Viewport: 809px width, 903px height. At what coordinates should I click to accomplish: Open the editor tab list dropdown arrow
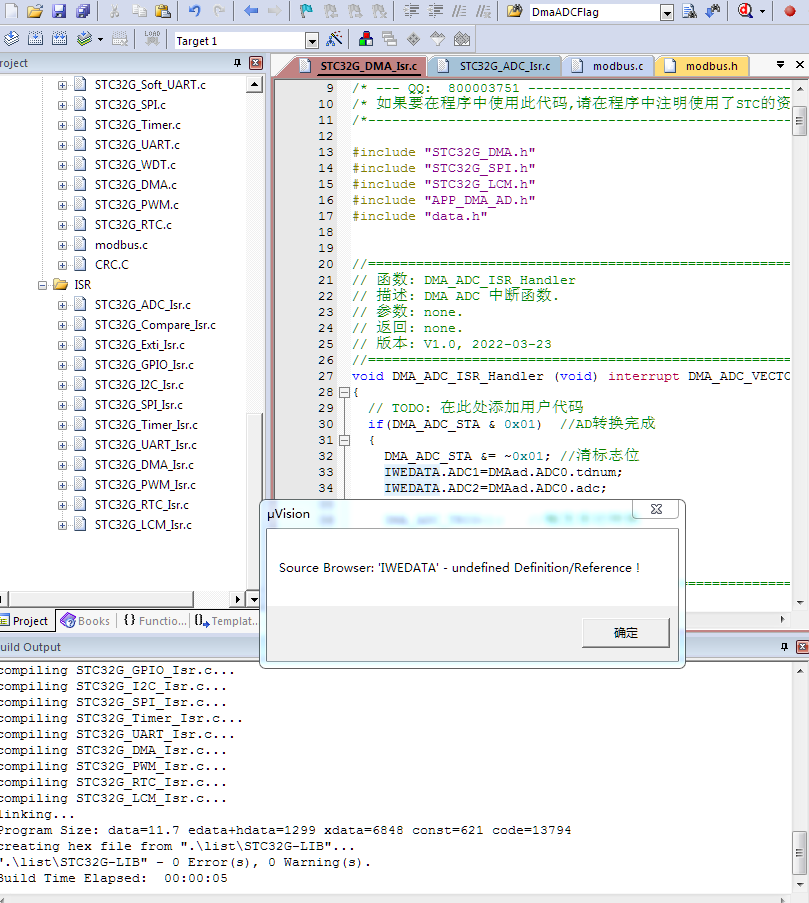(x=780, y=64)
